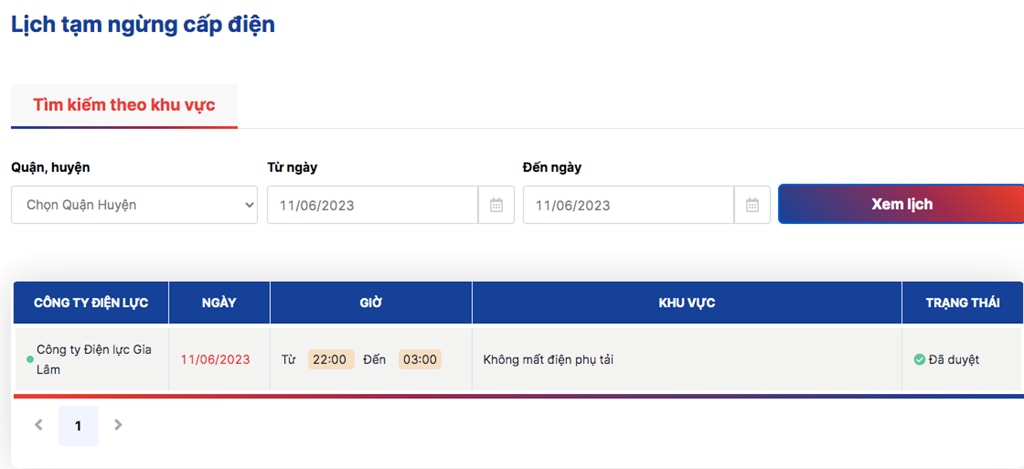
Task: Focus the Đến ngày date input field
Action: (629, 205)
